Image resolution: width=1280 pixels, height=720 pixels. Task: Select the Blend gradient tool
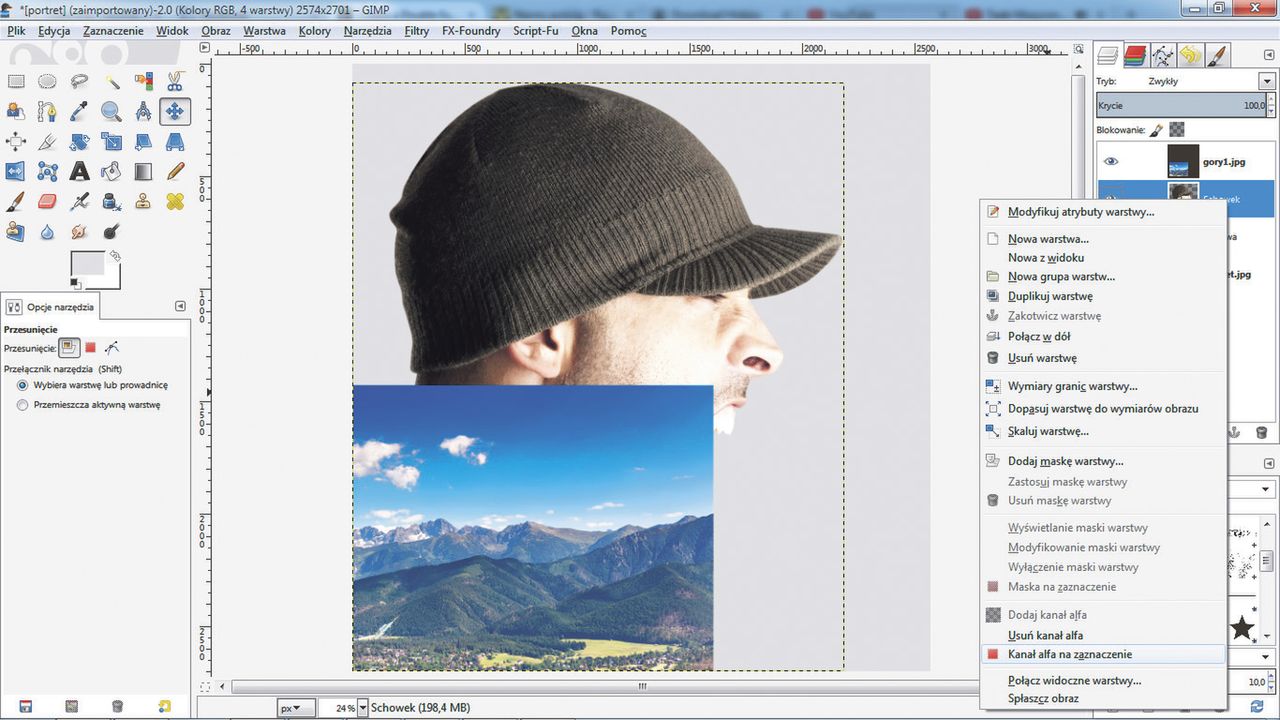click(143, 171)
